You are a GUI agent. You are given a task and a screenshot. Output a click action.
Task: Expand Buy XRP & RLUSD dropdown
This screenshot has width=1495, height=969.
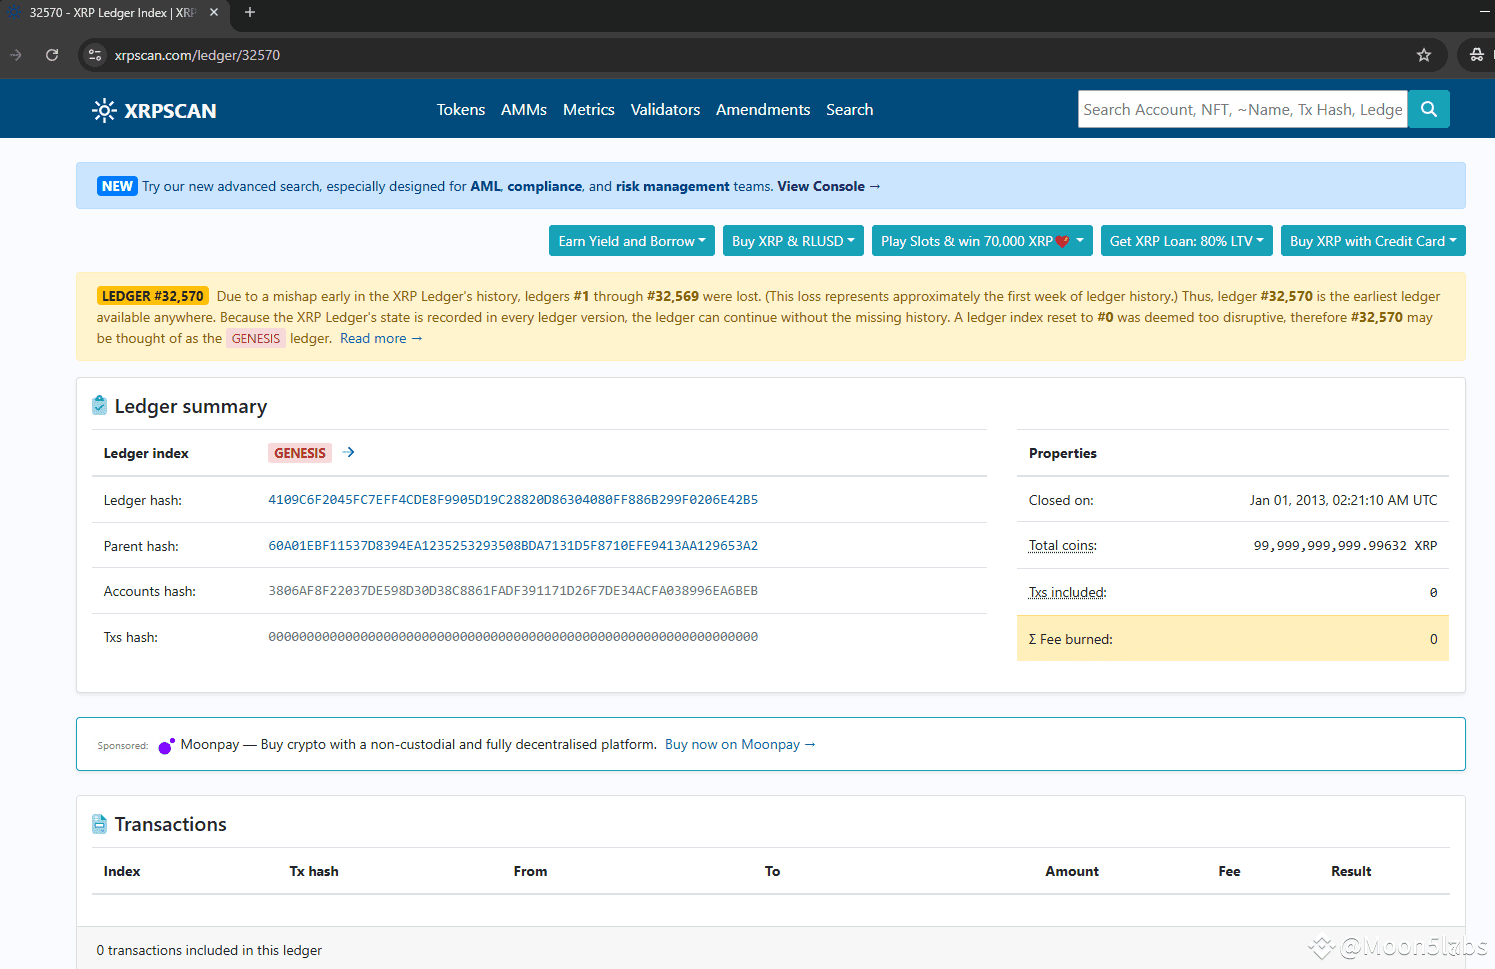tap(792, 241)
